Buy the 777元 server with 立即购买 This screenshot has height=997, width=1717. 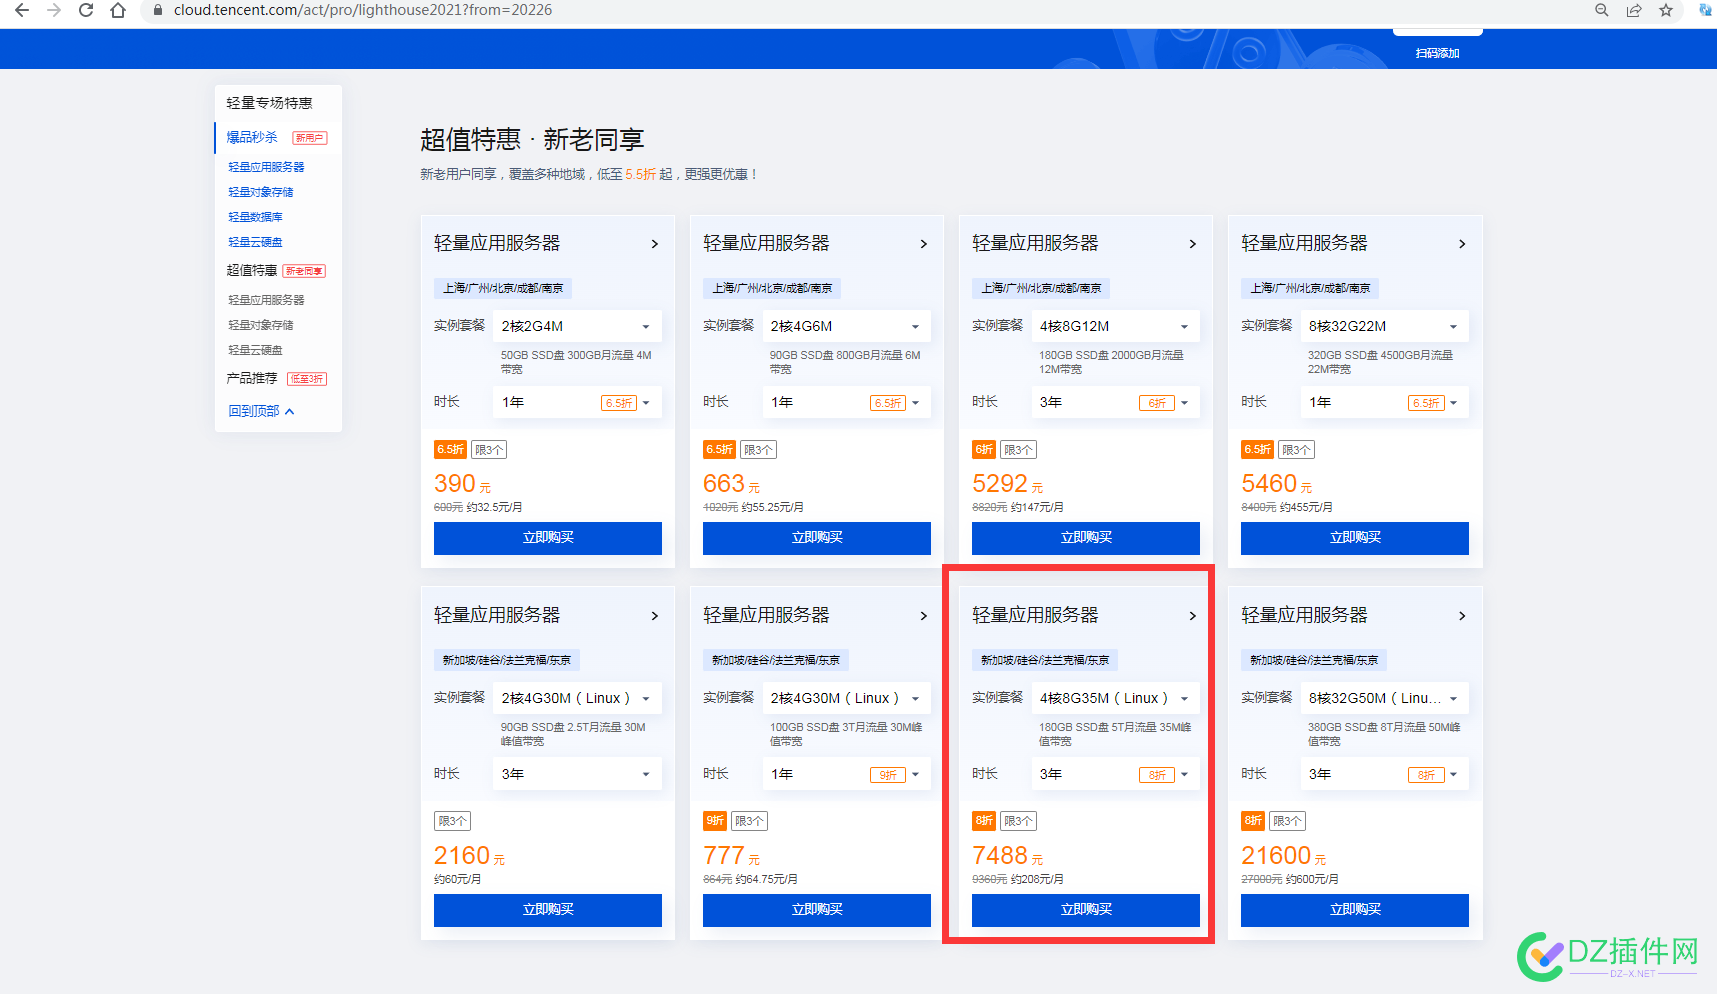pyautogui.click(x=817, y=910)
